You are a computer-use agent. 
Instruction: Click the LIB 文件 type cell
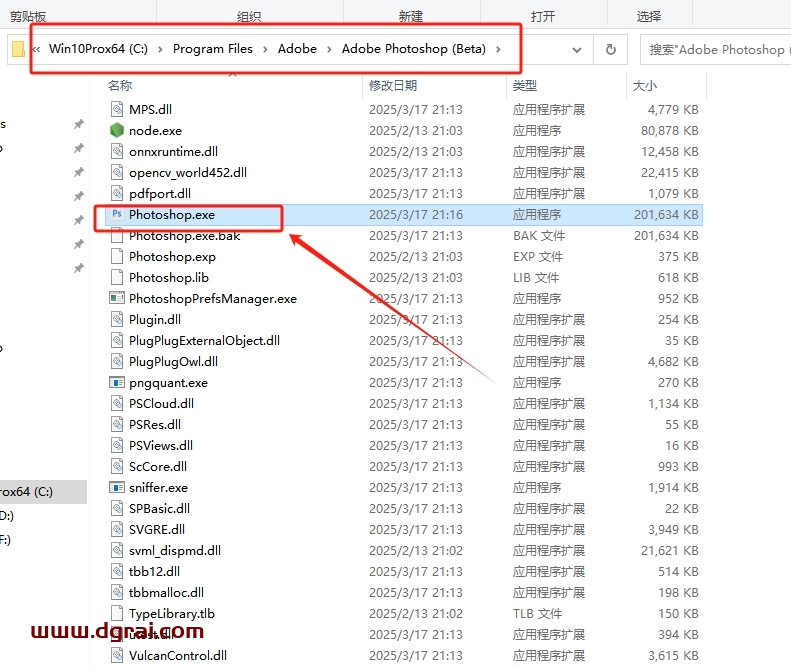pyautogui.click(x=536, y=277)
